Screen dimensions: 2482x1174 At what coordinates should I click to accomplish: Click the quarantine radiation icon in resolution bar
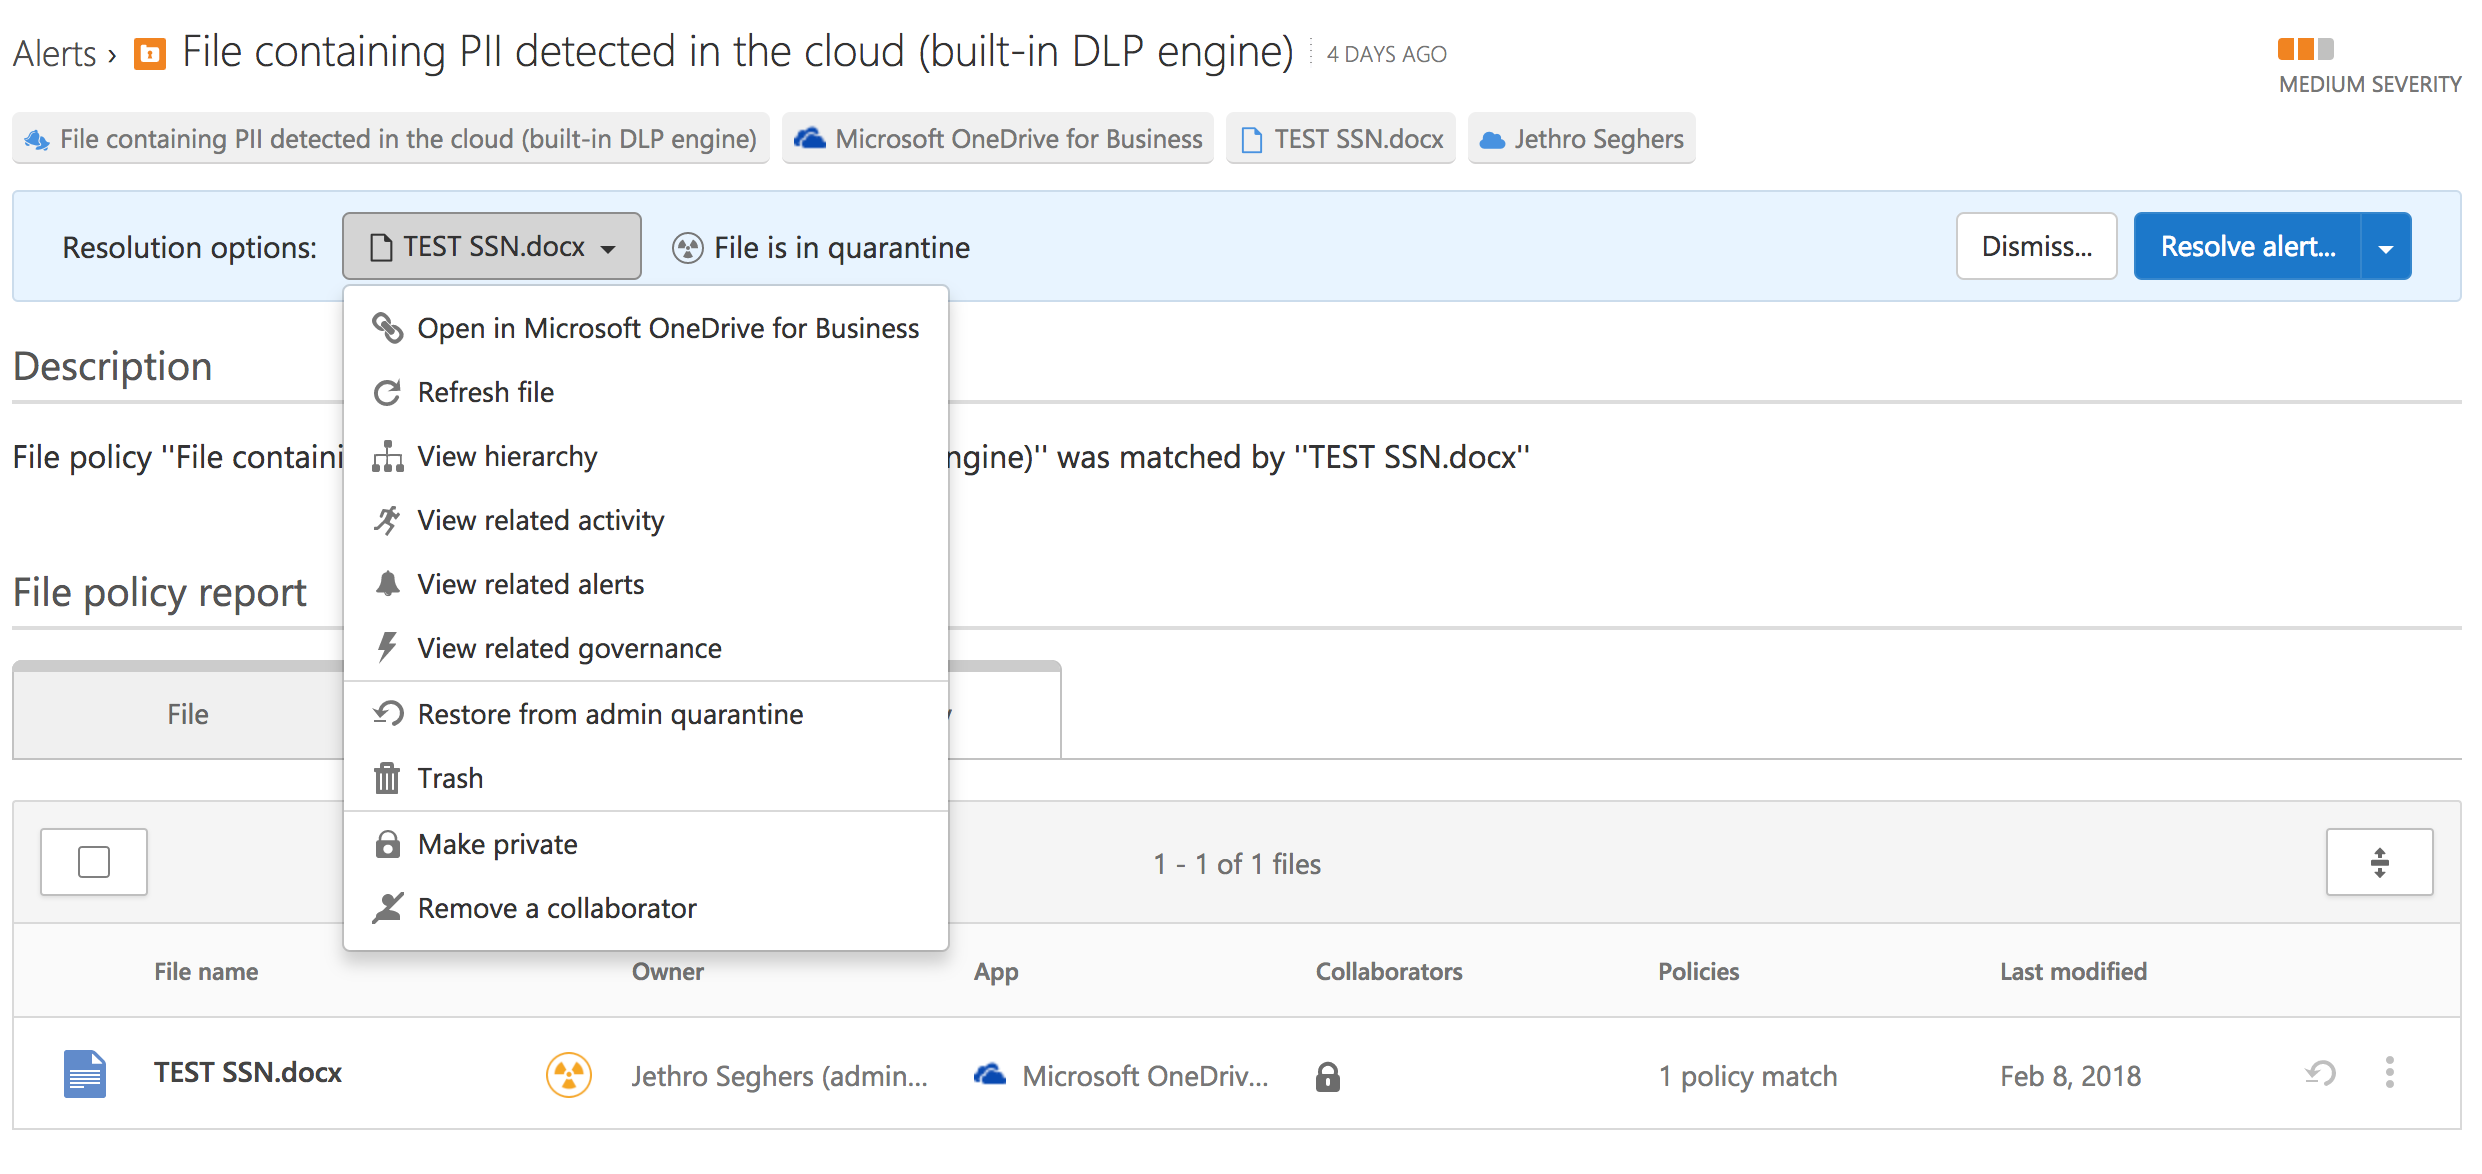pyautogui.click(x=687, y=247)
